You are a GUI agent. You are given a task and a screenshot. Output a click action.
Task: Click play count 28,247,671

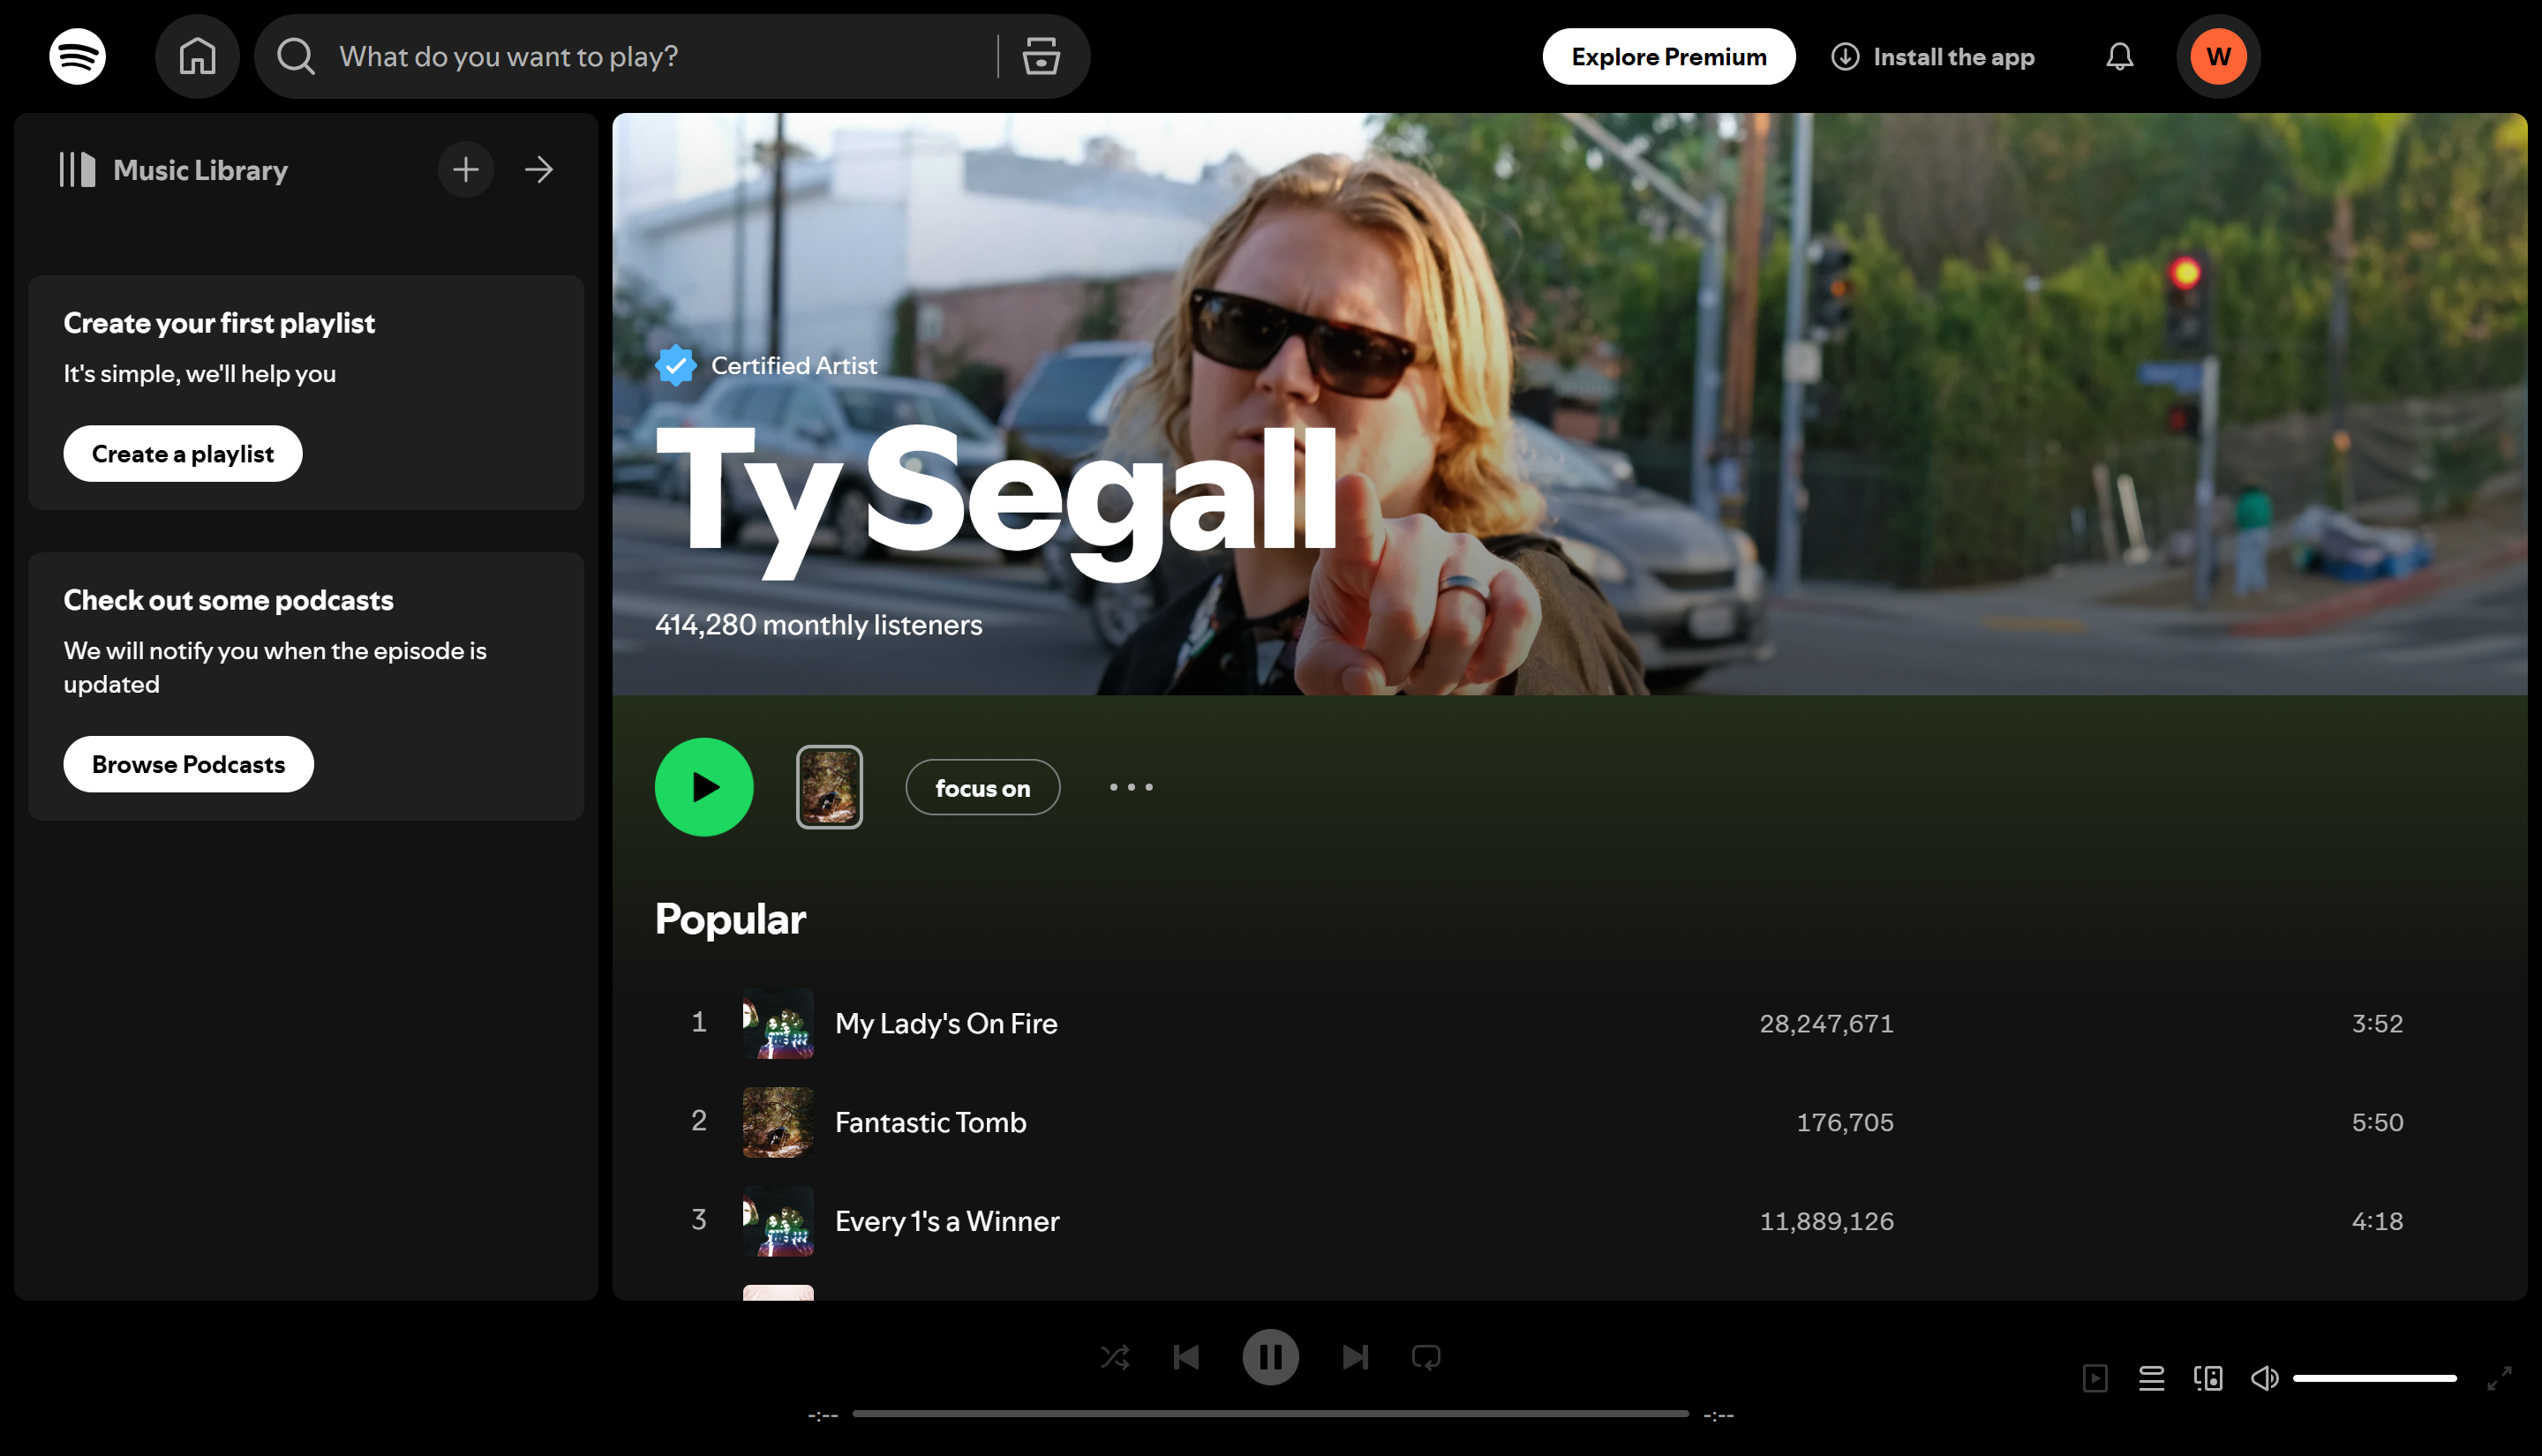[x=1826, y=1024]
